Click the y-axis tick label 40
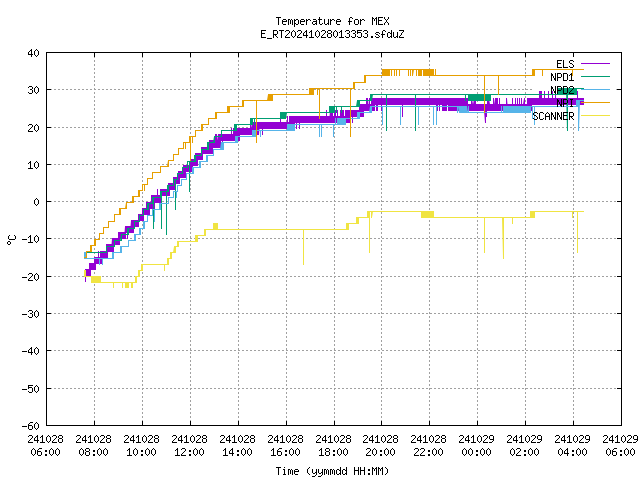Screen dimensions: 640x480 click(33, 53)
